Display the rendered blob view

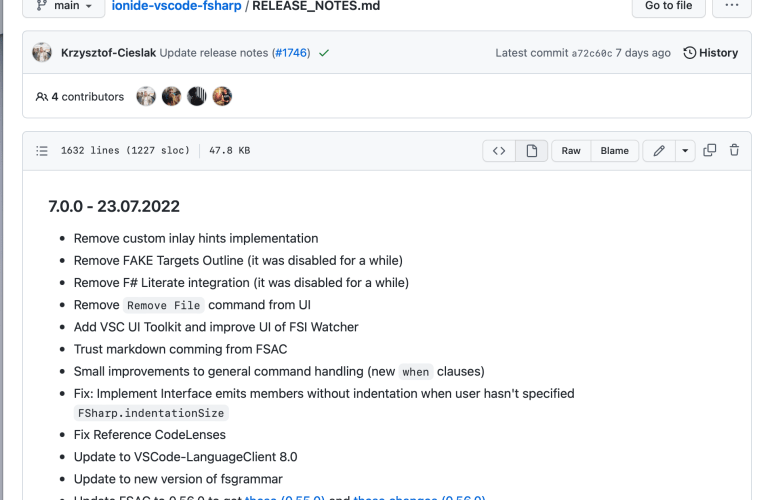(x=531, y=151)
